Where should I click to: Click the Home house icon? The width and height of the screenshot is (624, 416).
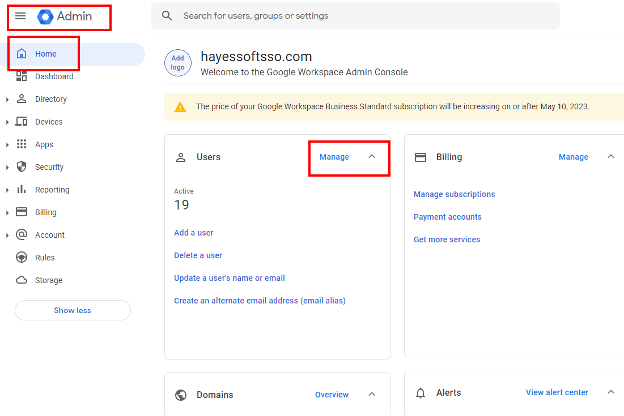pyautogui.click(x=21, y=53)
